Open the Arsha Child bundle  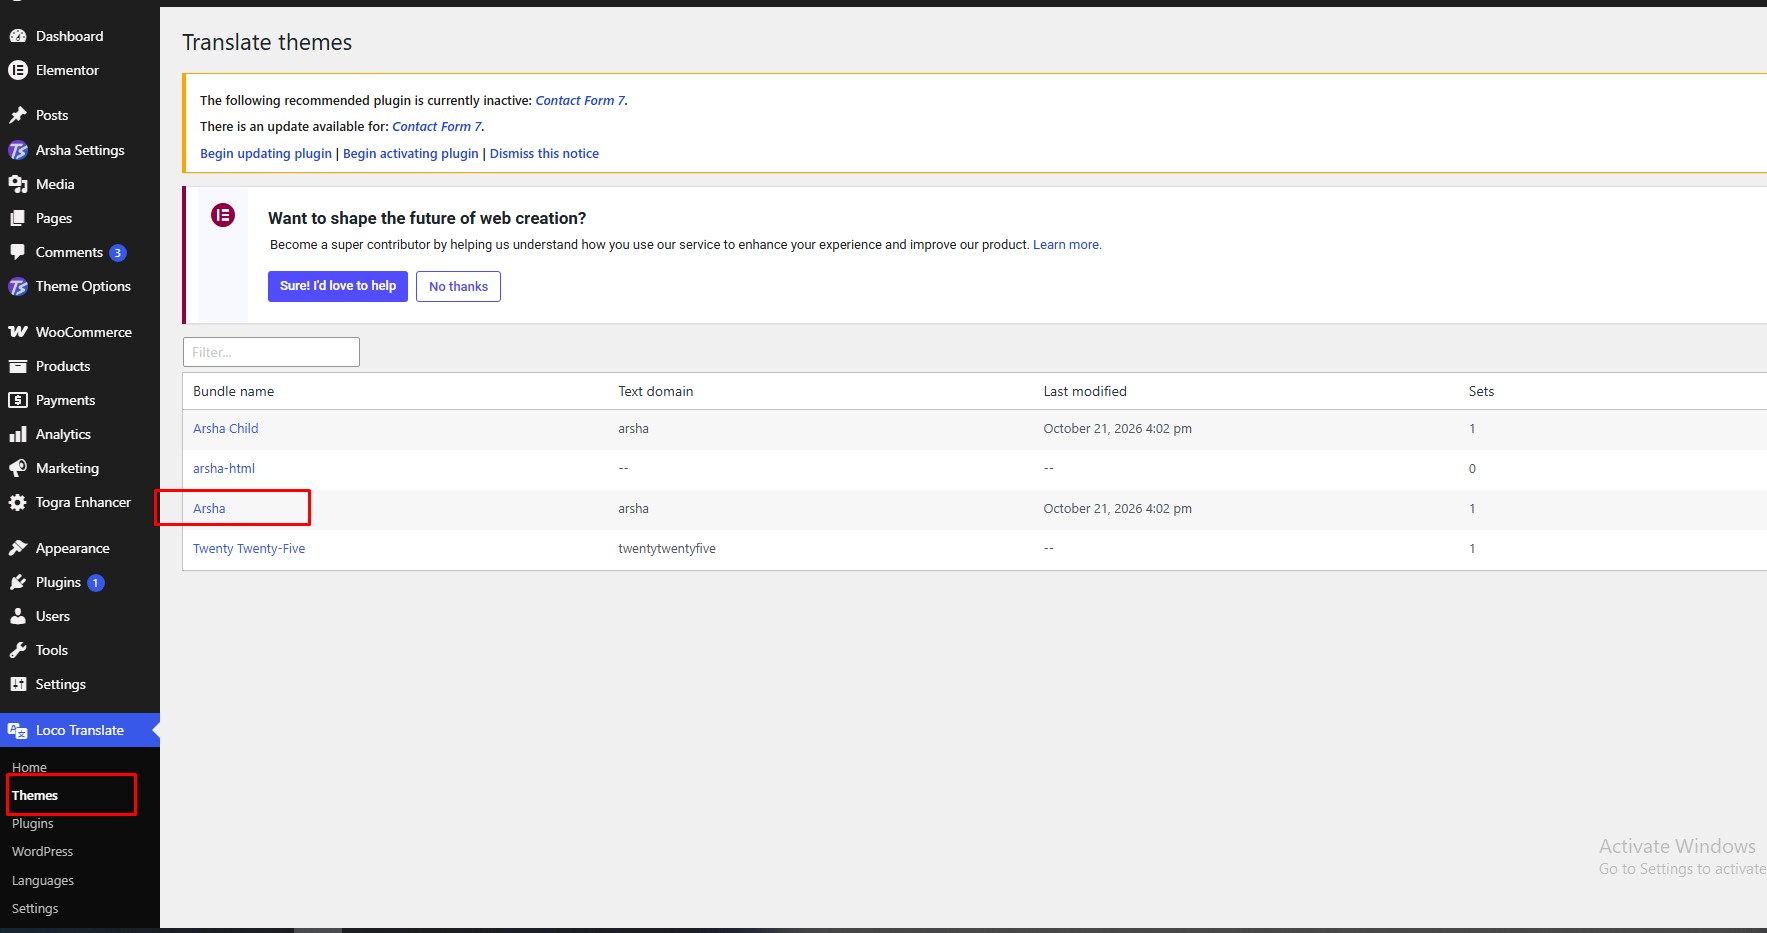226,428
